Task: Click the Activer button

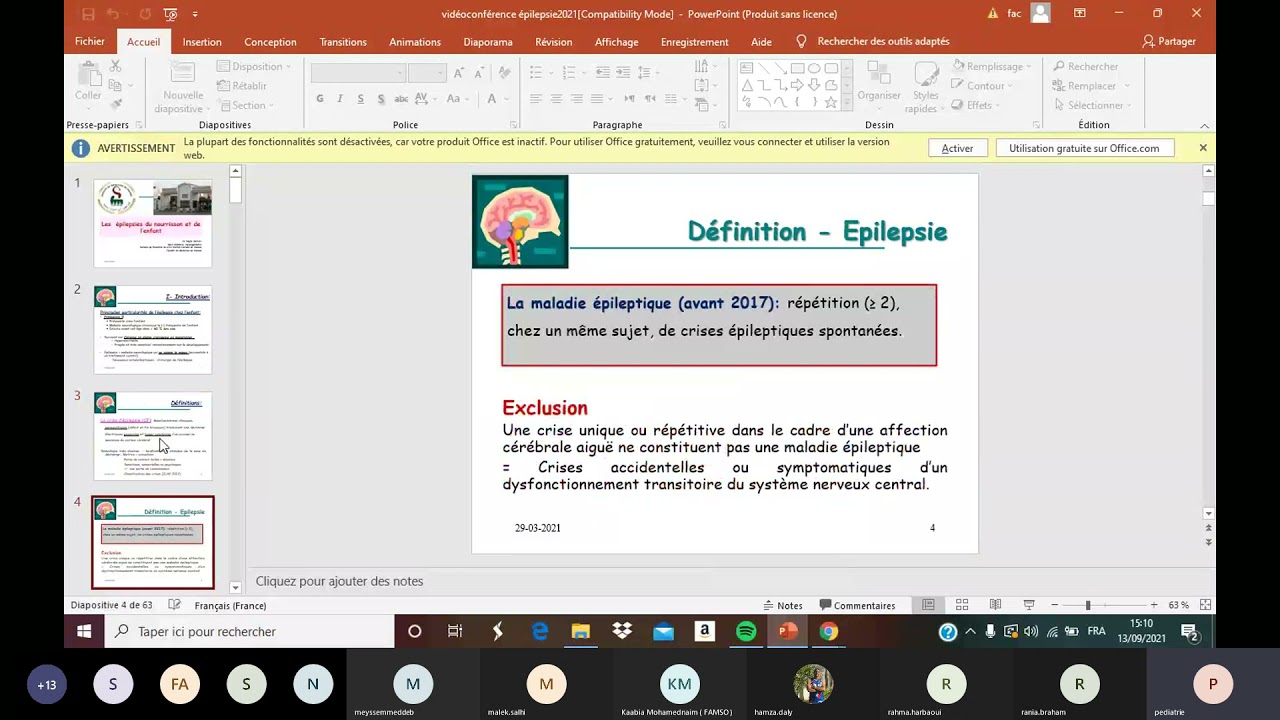Action: tap(957, 148)
